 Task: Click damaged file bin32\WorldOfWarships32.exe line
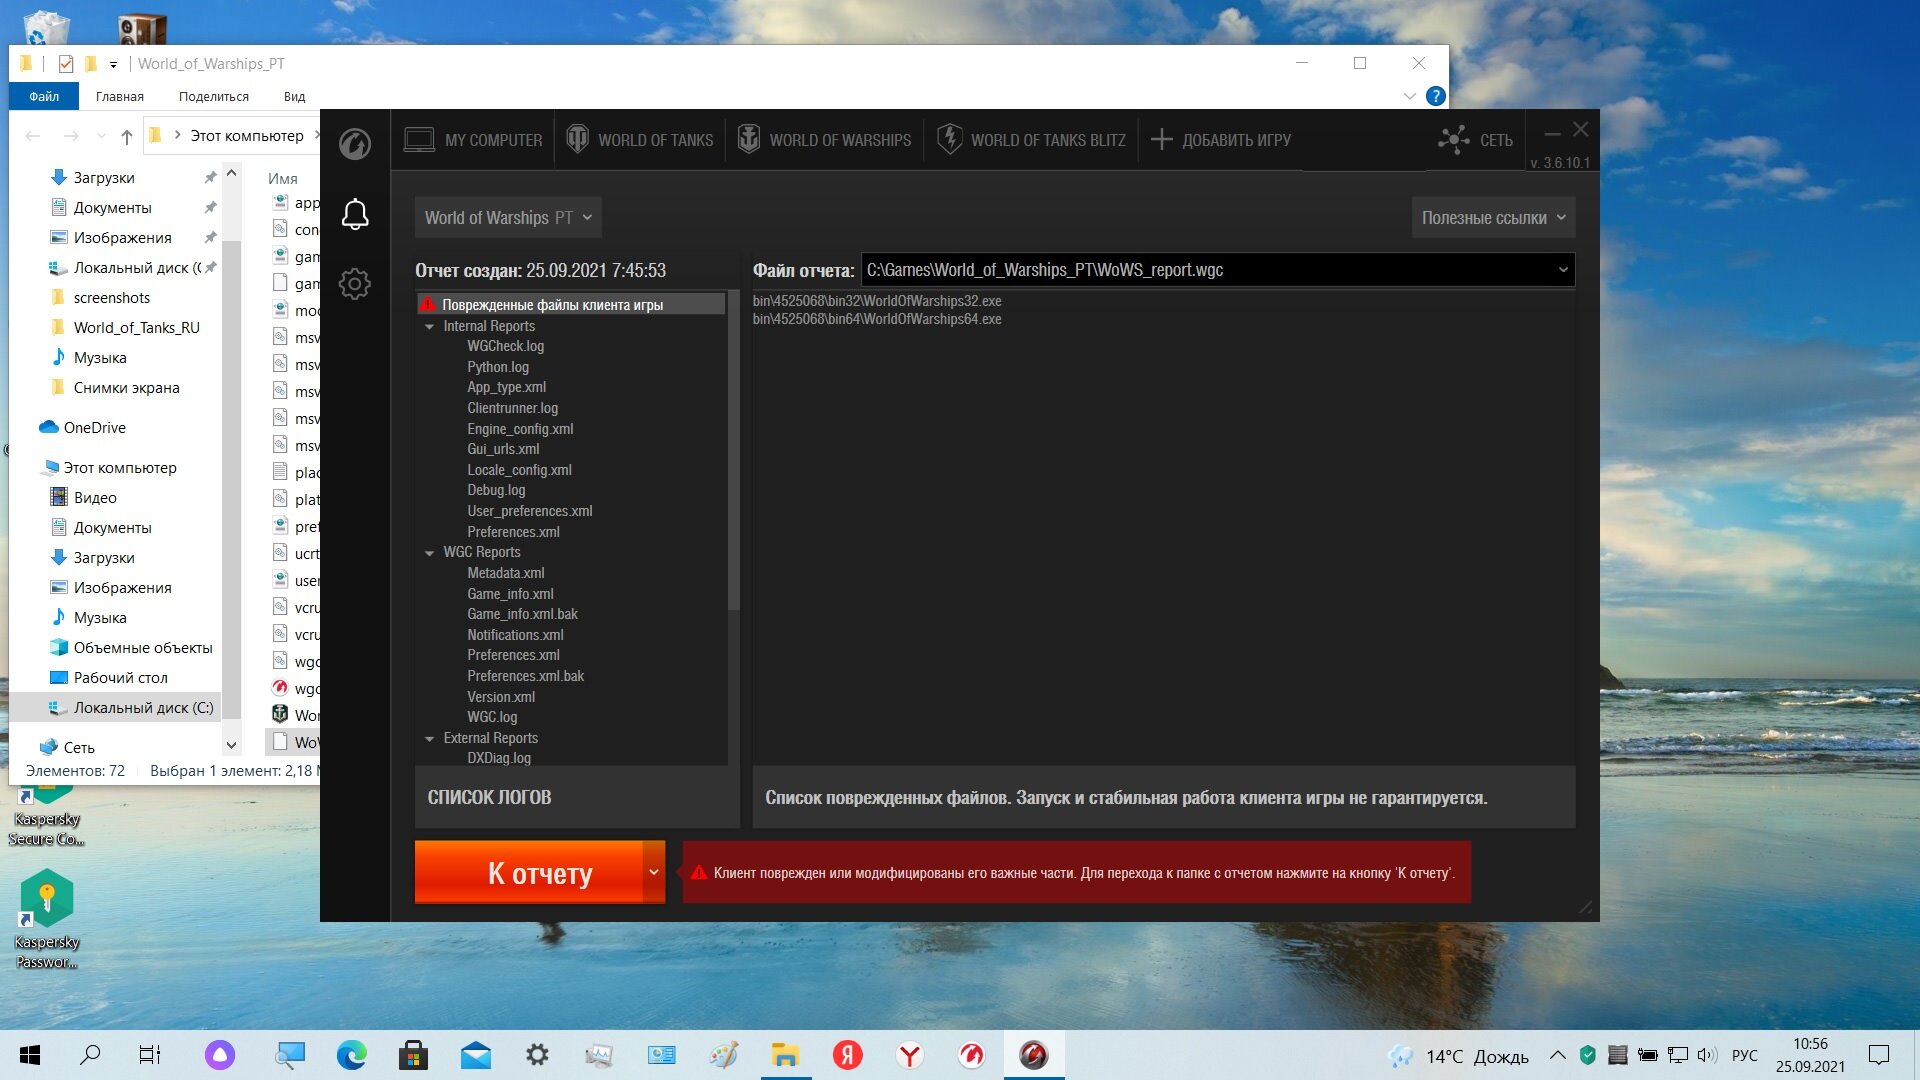(877, 301)
